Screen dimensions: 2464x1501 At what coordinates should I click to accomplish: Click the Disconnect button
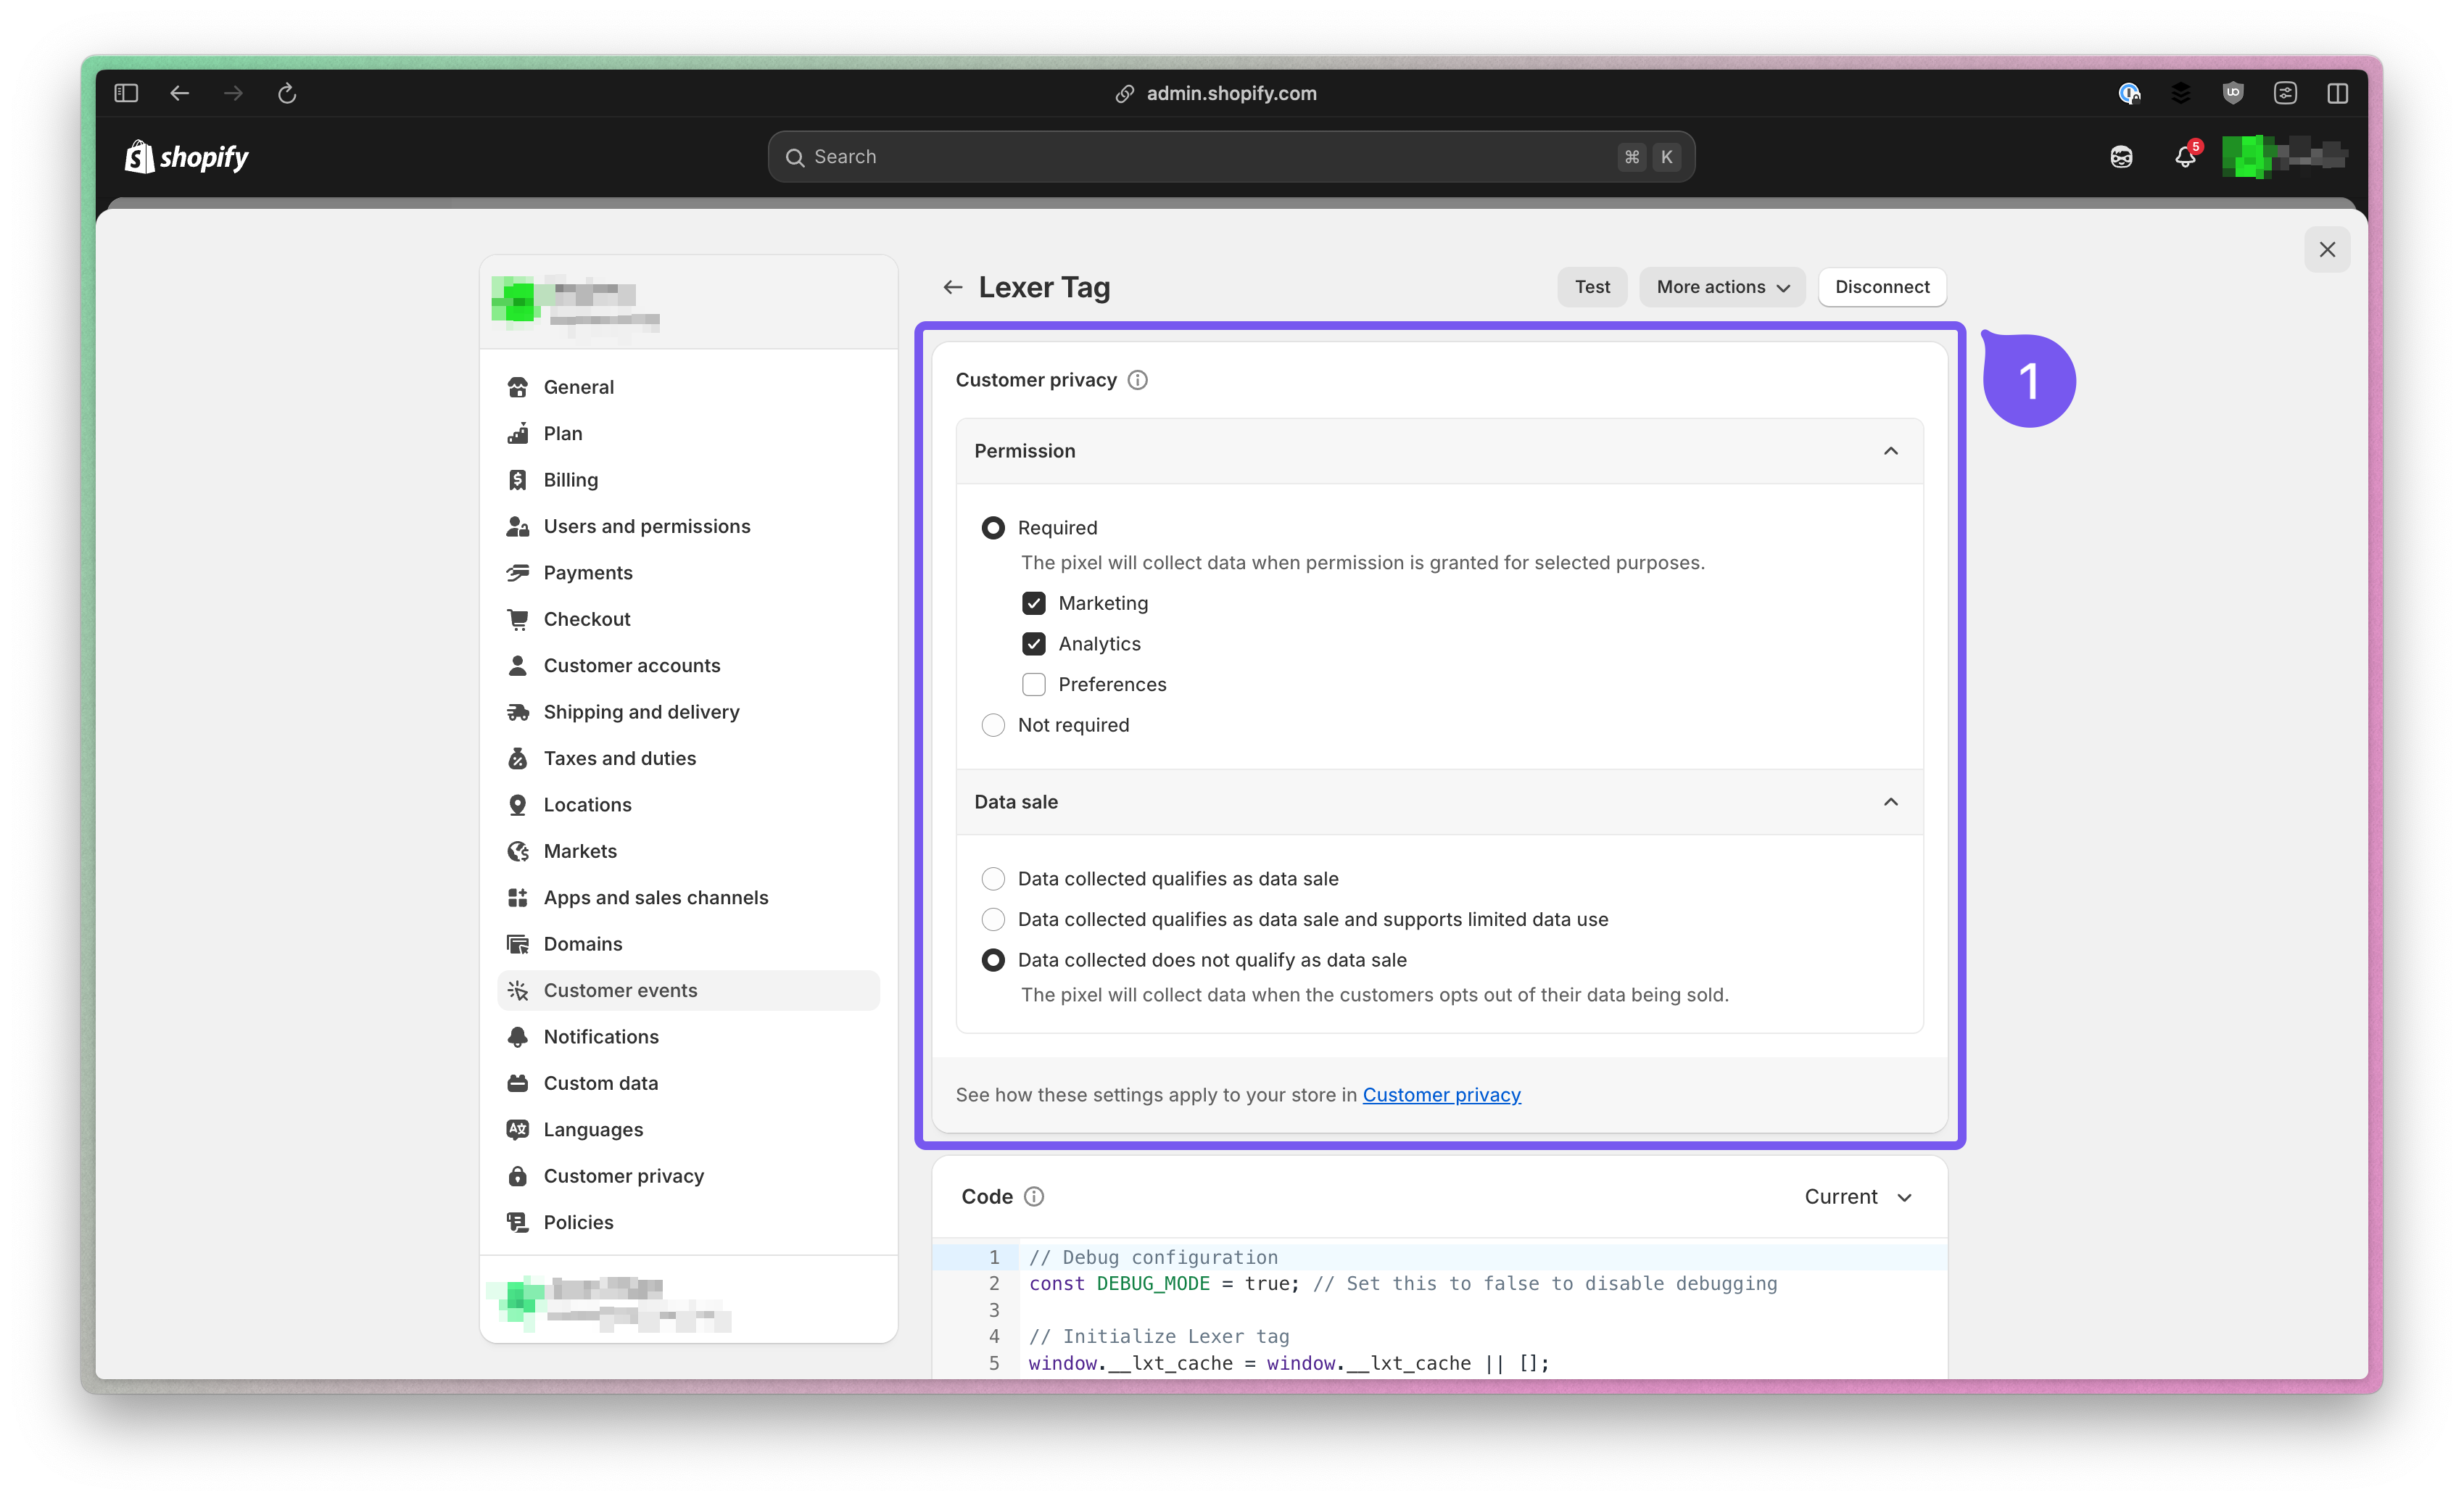[x=1882, y=287]
